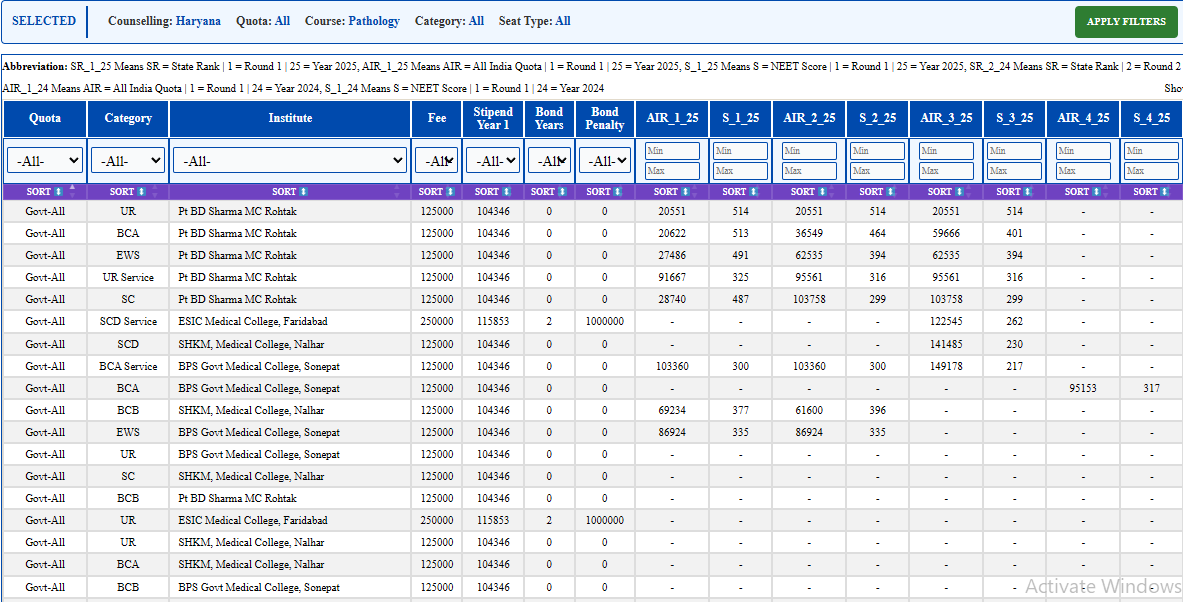Sort by Bond Years column
This screenshot has width=1183, height=602.
click(x=549, y=192)
